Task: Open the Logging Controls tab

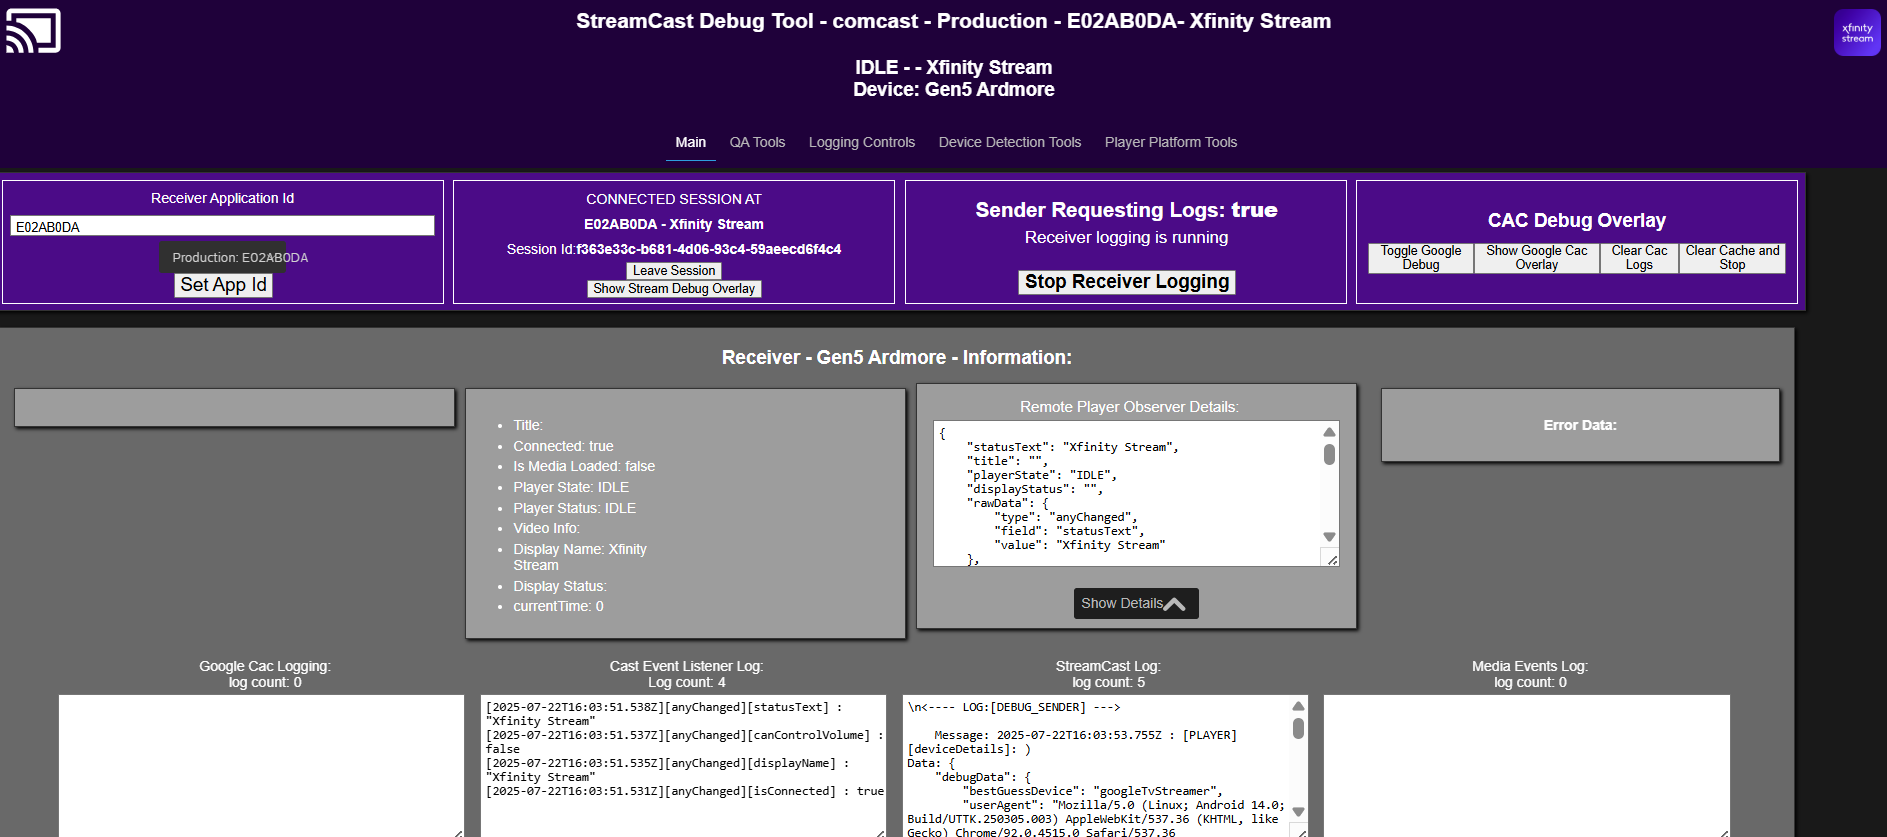Action: [x=861, y=142]
